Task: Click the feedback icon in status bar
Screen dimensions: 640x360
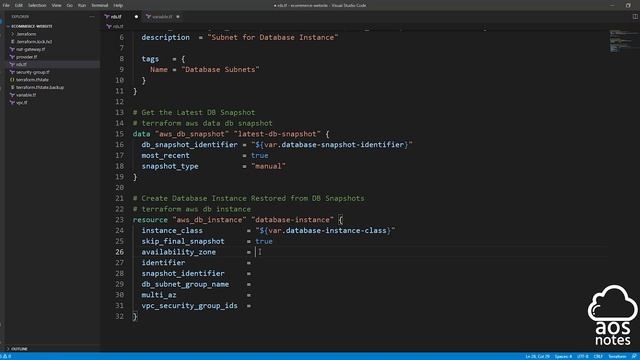Action: pyautogui.click(x=634, y=356)
